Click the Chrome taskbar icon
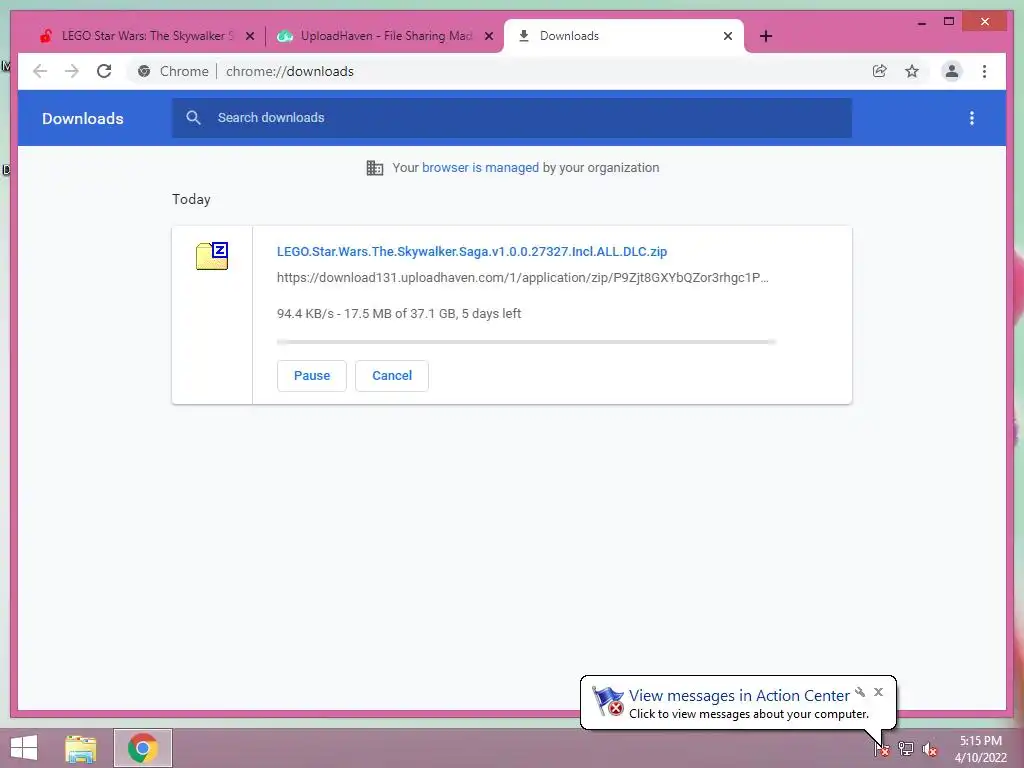Image resolution: width=1024 pixels, height=768 pixels. tap(143, 748)
